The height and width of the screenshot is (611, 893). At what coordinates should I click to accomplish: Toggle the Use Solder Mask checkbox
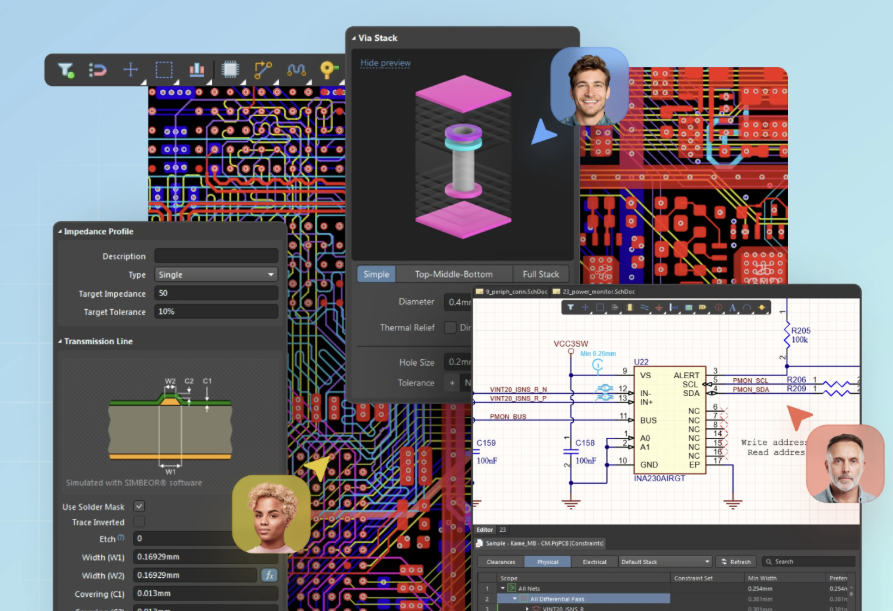click(139, 506)
